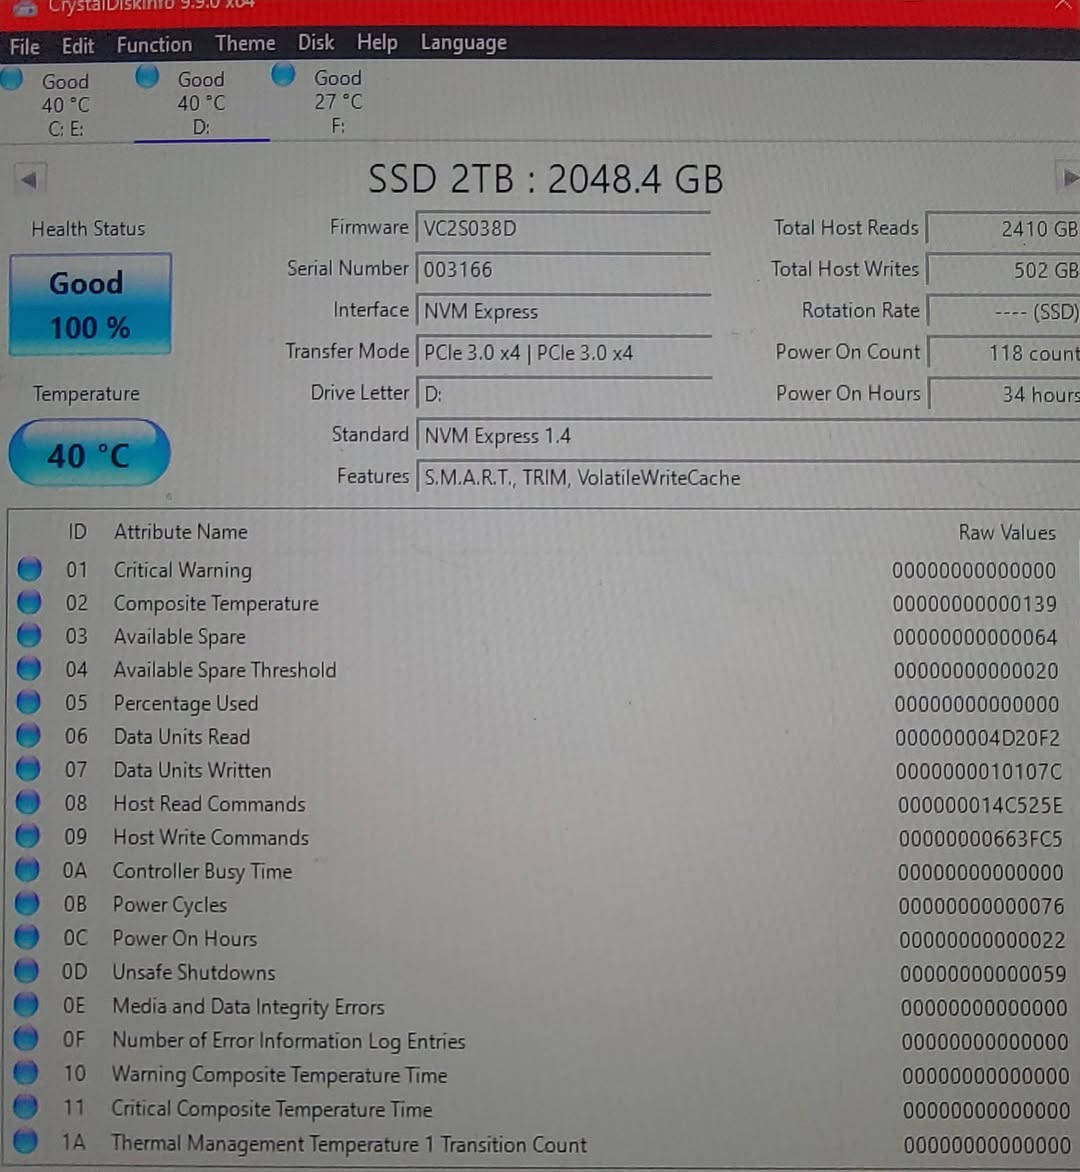Click the Transfer Mode field PCIe 3.0 x4

(x=563, y=352)
